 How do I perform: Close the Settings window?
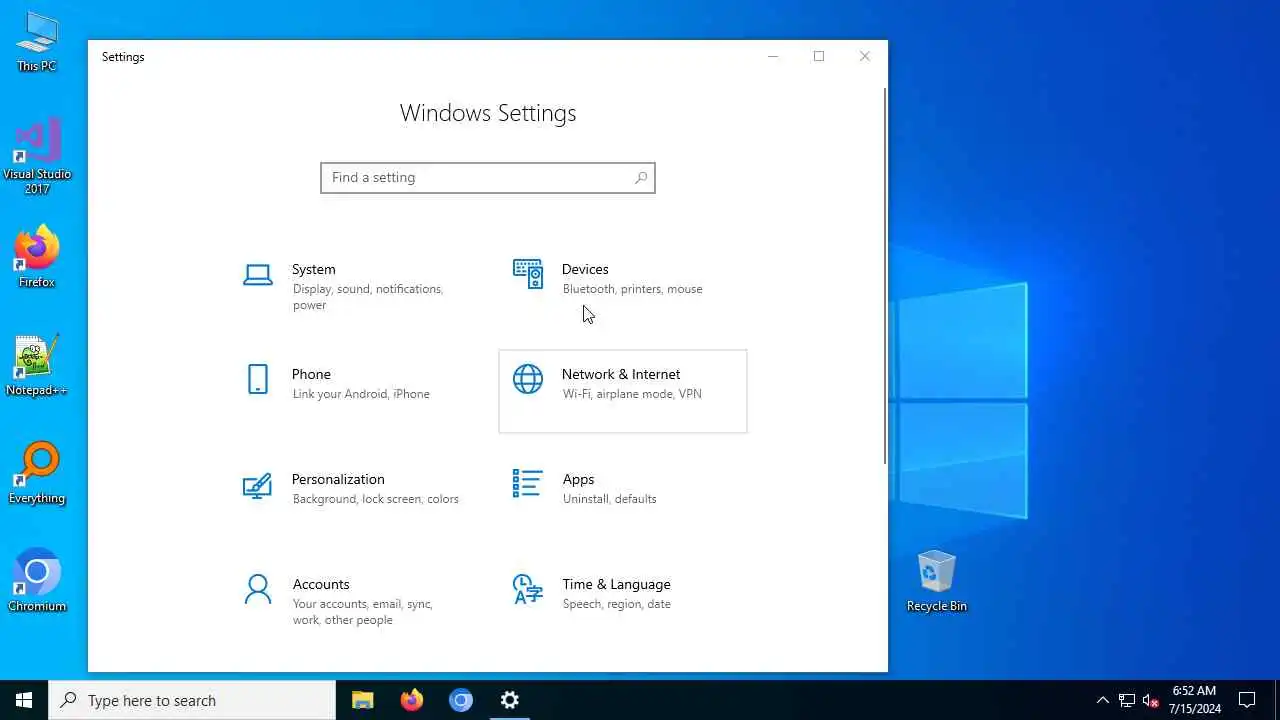tap(865, 57)
